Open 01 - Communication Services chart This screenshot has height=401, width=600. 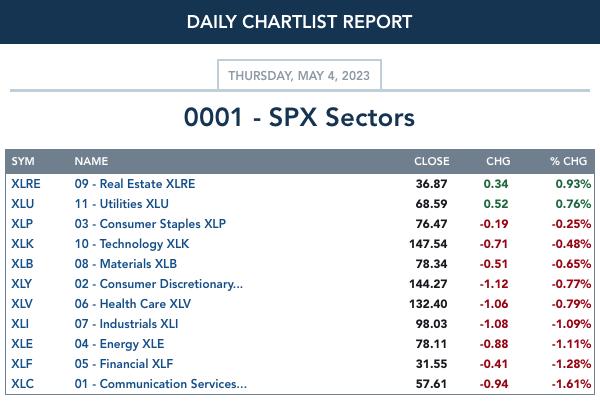click(x=161, y=383)
